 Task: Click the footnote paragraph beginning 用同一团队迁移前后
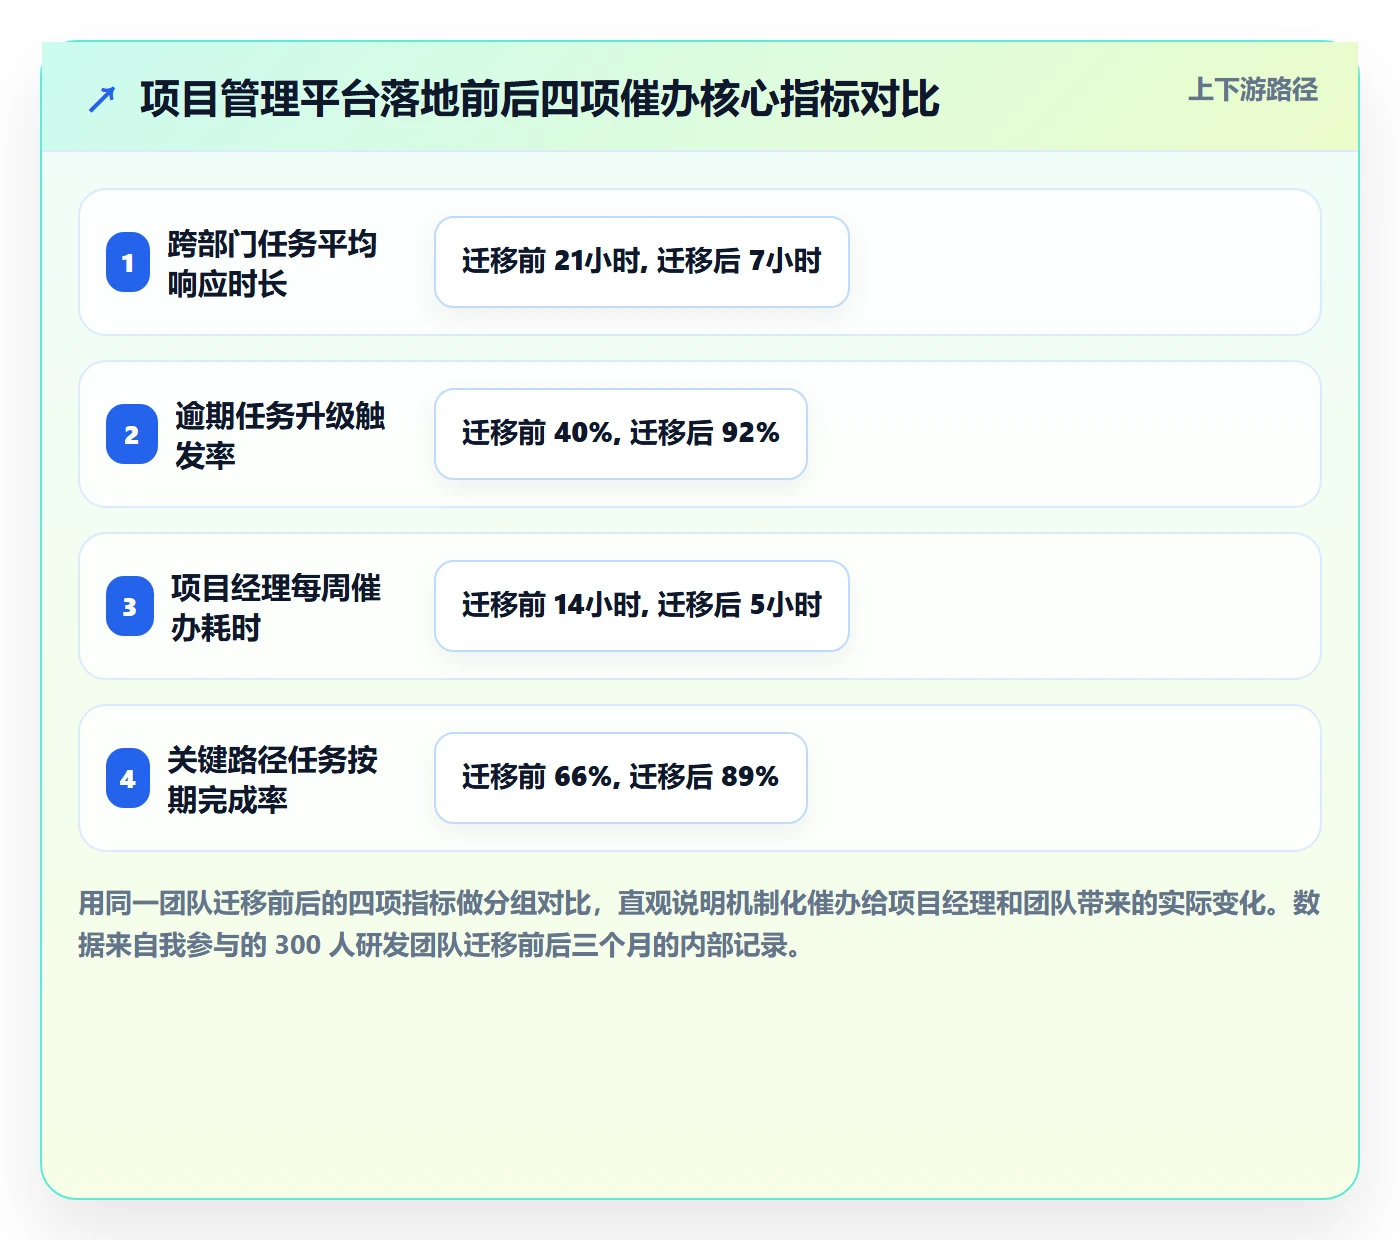click(x=699, y=924)
